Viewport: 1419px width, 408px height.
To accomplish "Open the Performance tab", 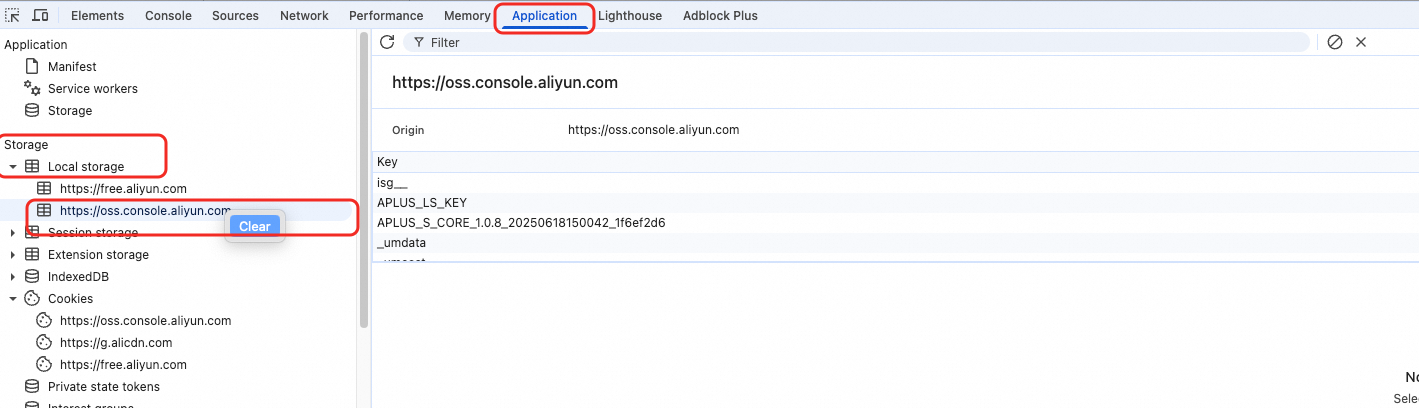I will [x=386, y=16].
